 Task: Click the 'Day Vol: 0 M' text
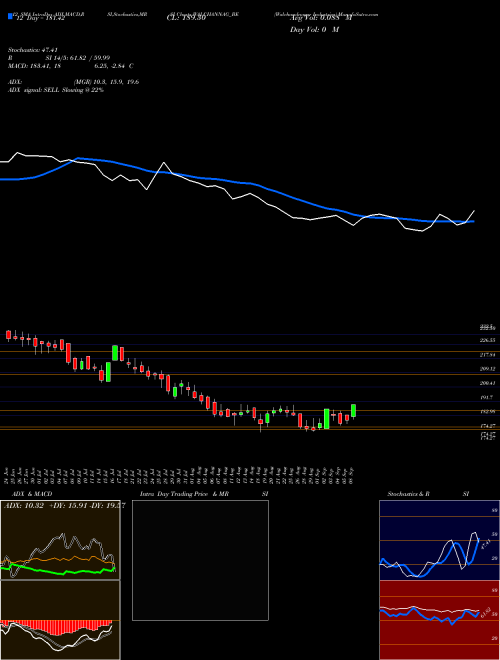[314, 30]
